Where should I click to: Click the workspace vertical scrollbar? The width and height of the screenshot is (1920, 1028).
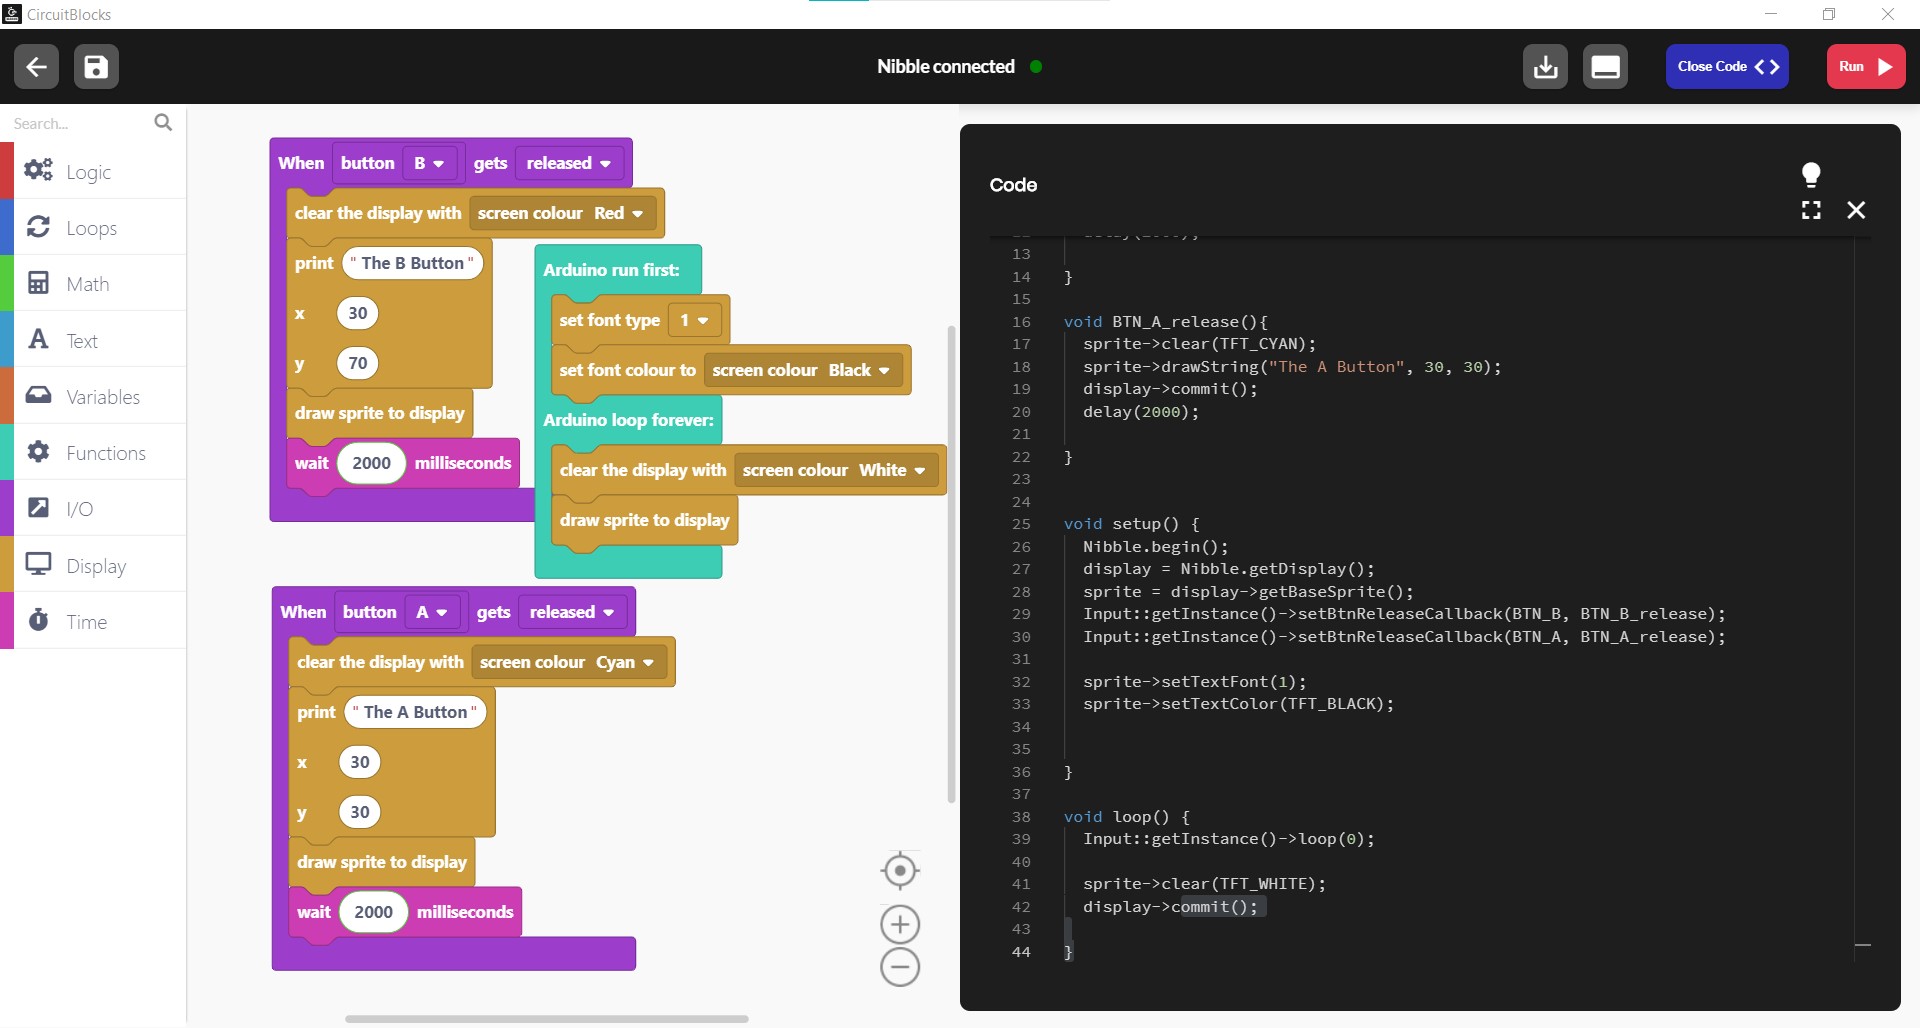(951, 564)
